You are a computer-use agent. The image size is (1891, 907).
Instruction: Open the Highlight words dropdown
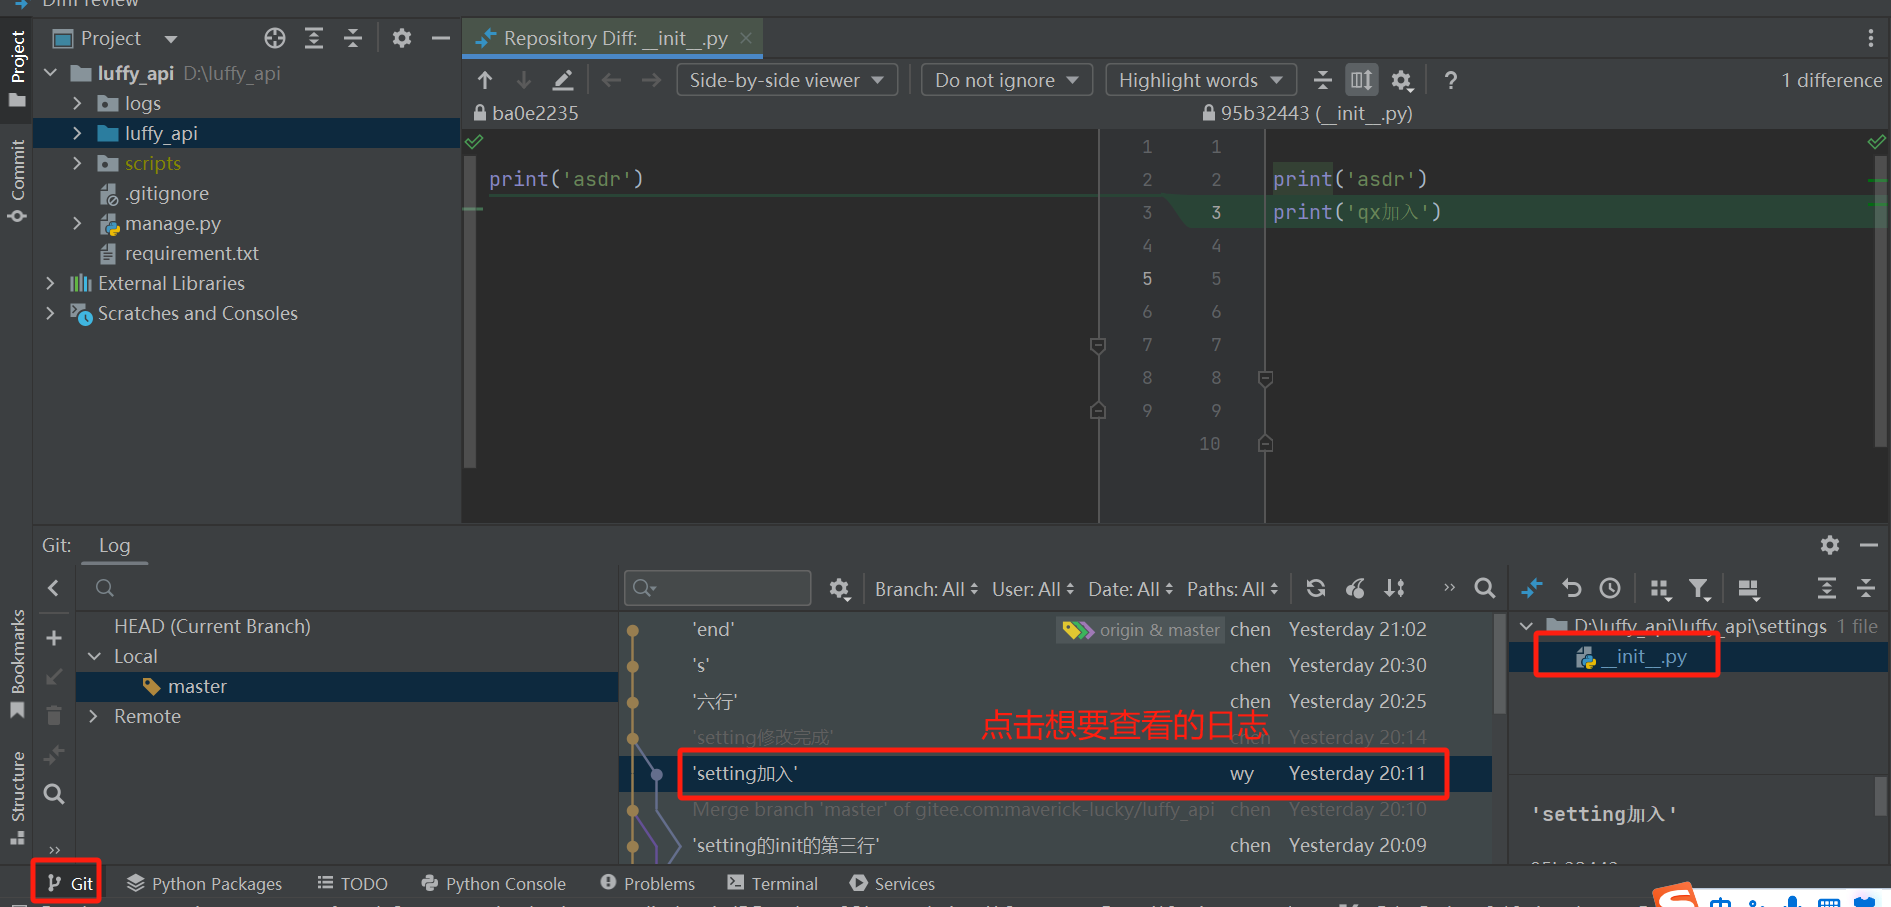click(x=1201, y=80)
